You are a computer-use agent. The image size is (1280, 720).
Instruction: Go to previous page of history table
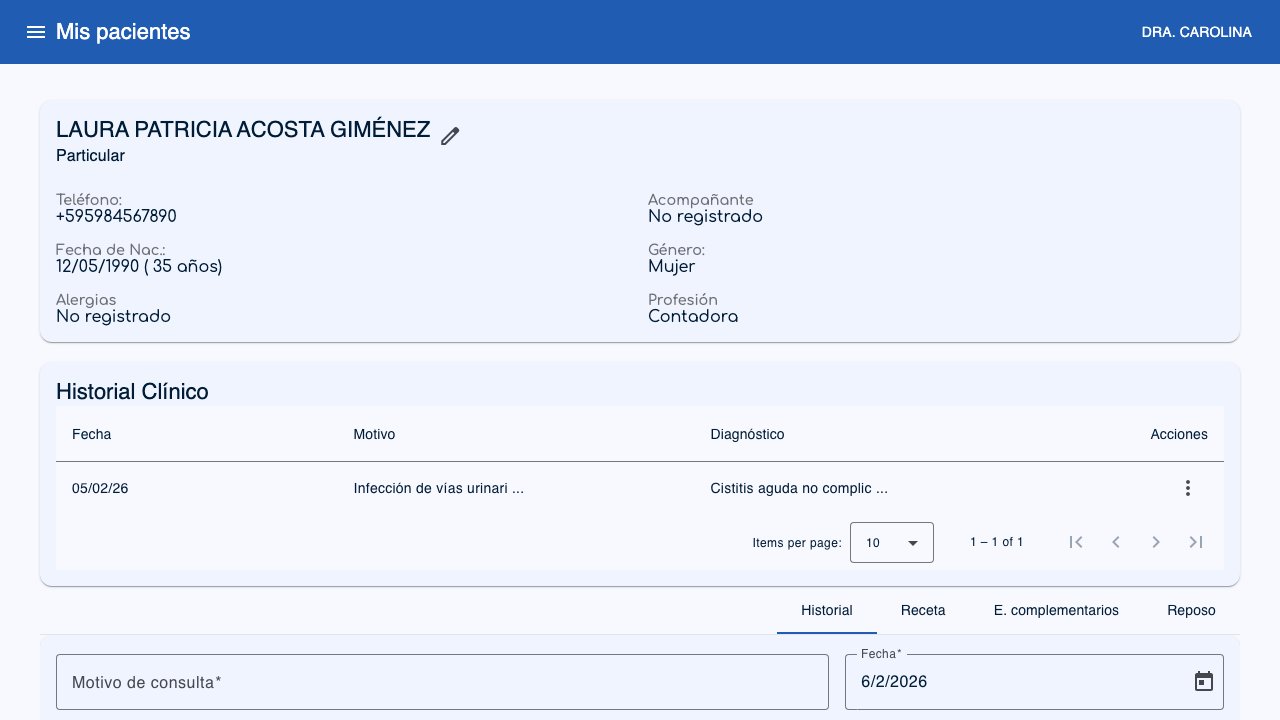[1116, 542]
